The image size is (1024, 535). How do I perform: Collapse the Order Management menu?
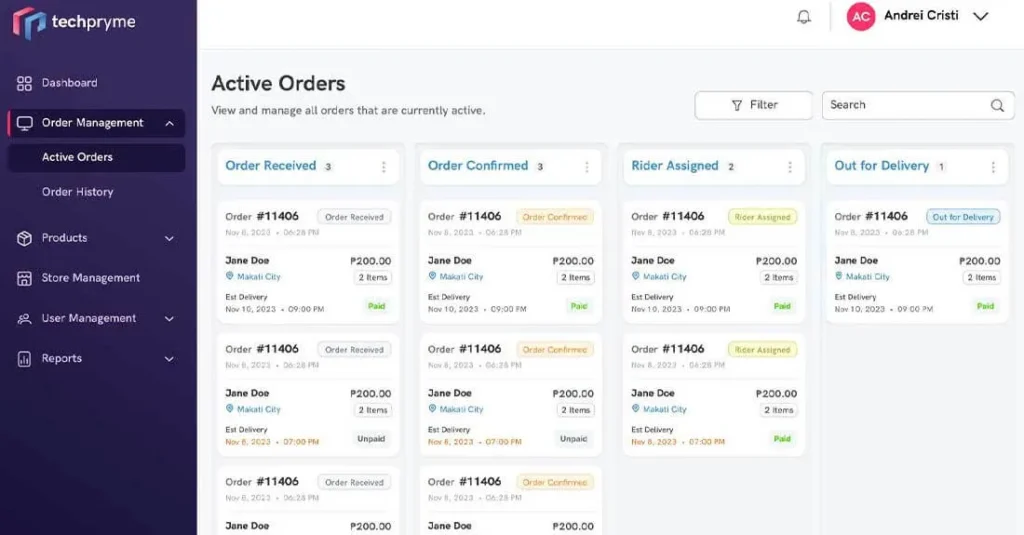[169, 123]
